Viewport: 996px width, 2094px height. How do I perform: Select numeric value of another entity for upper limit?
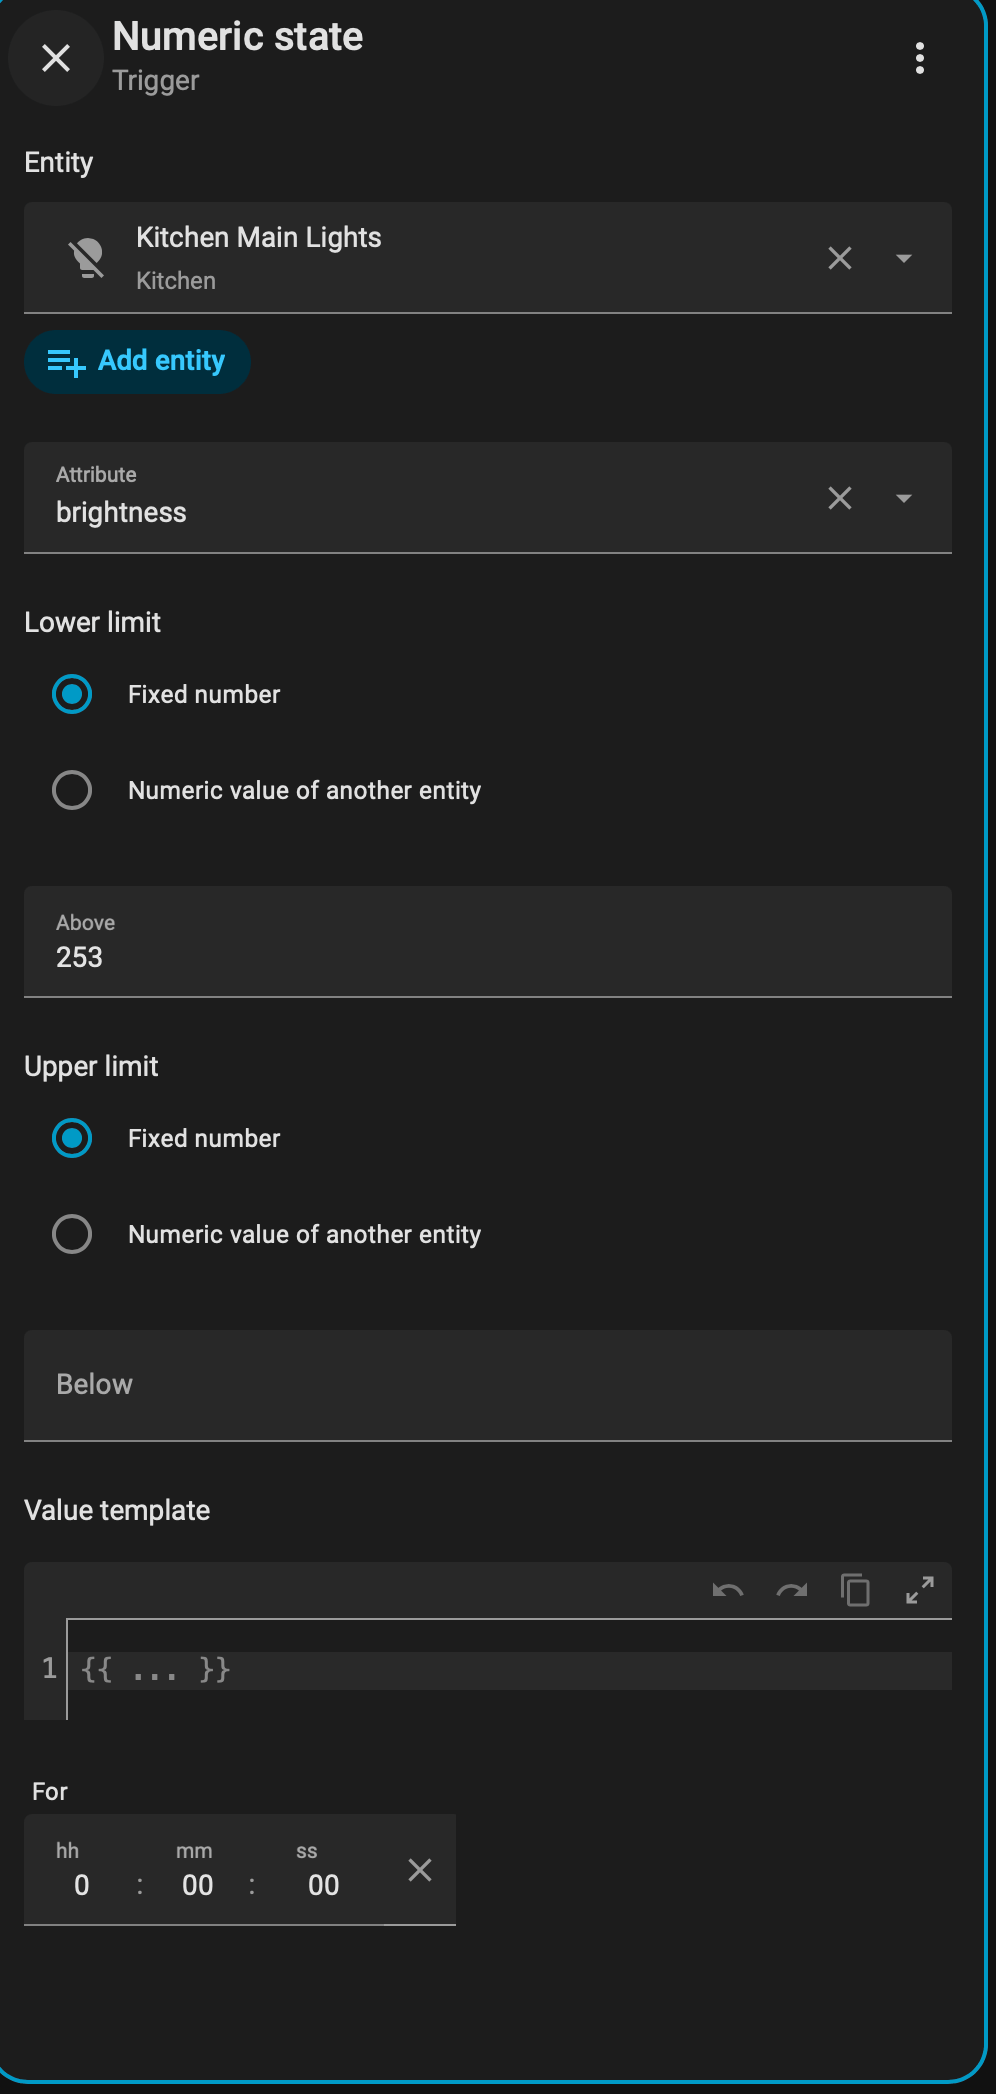(71, 1235)
